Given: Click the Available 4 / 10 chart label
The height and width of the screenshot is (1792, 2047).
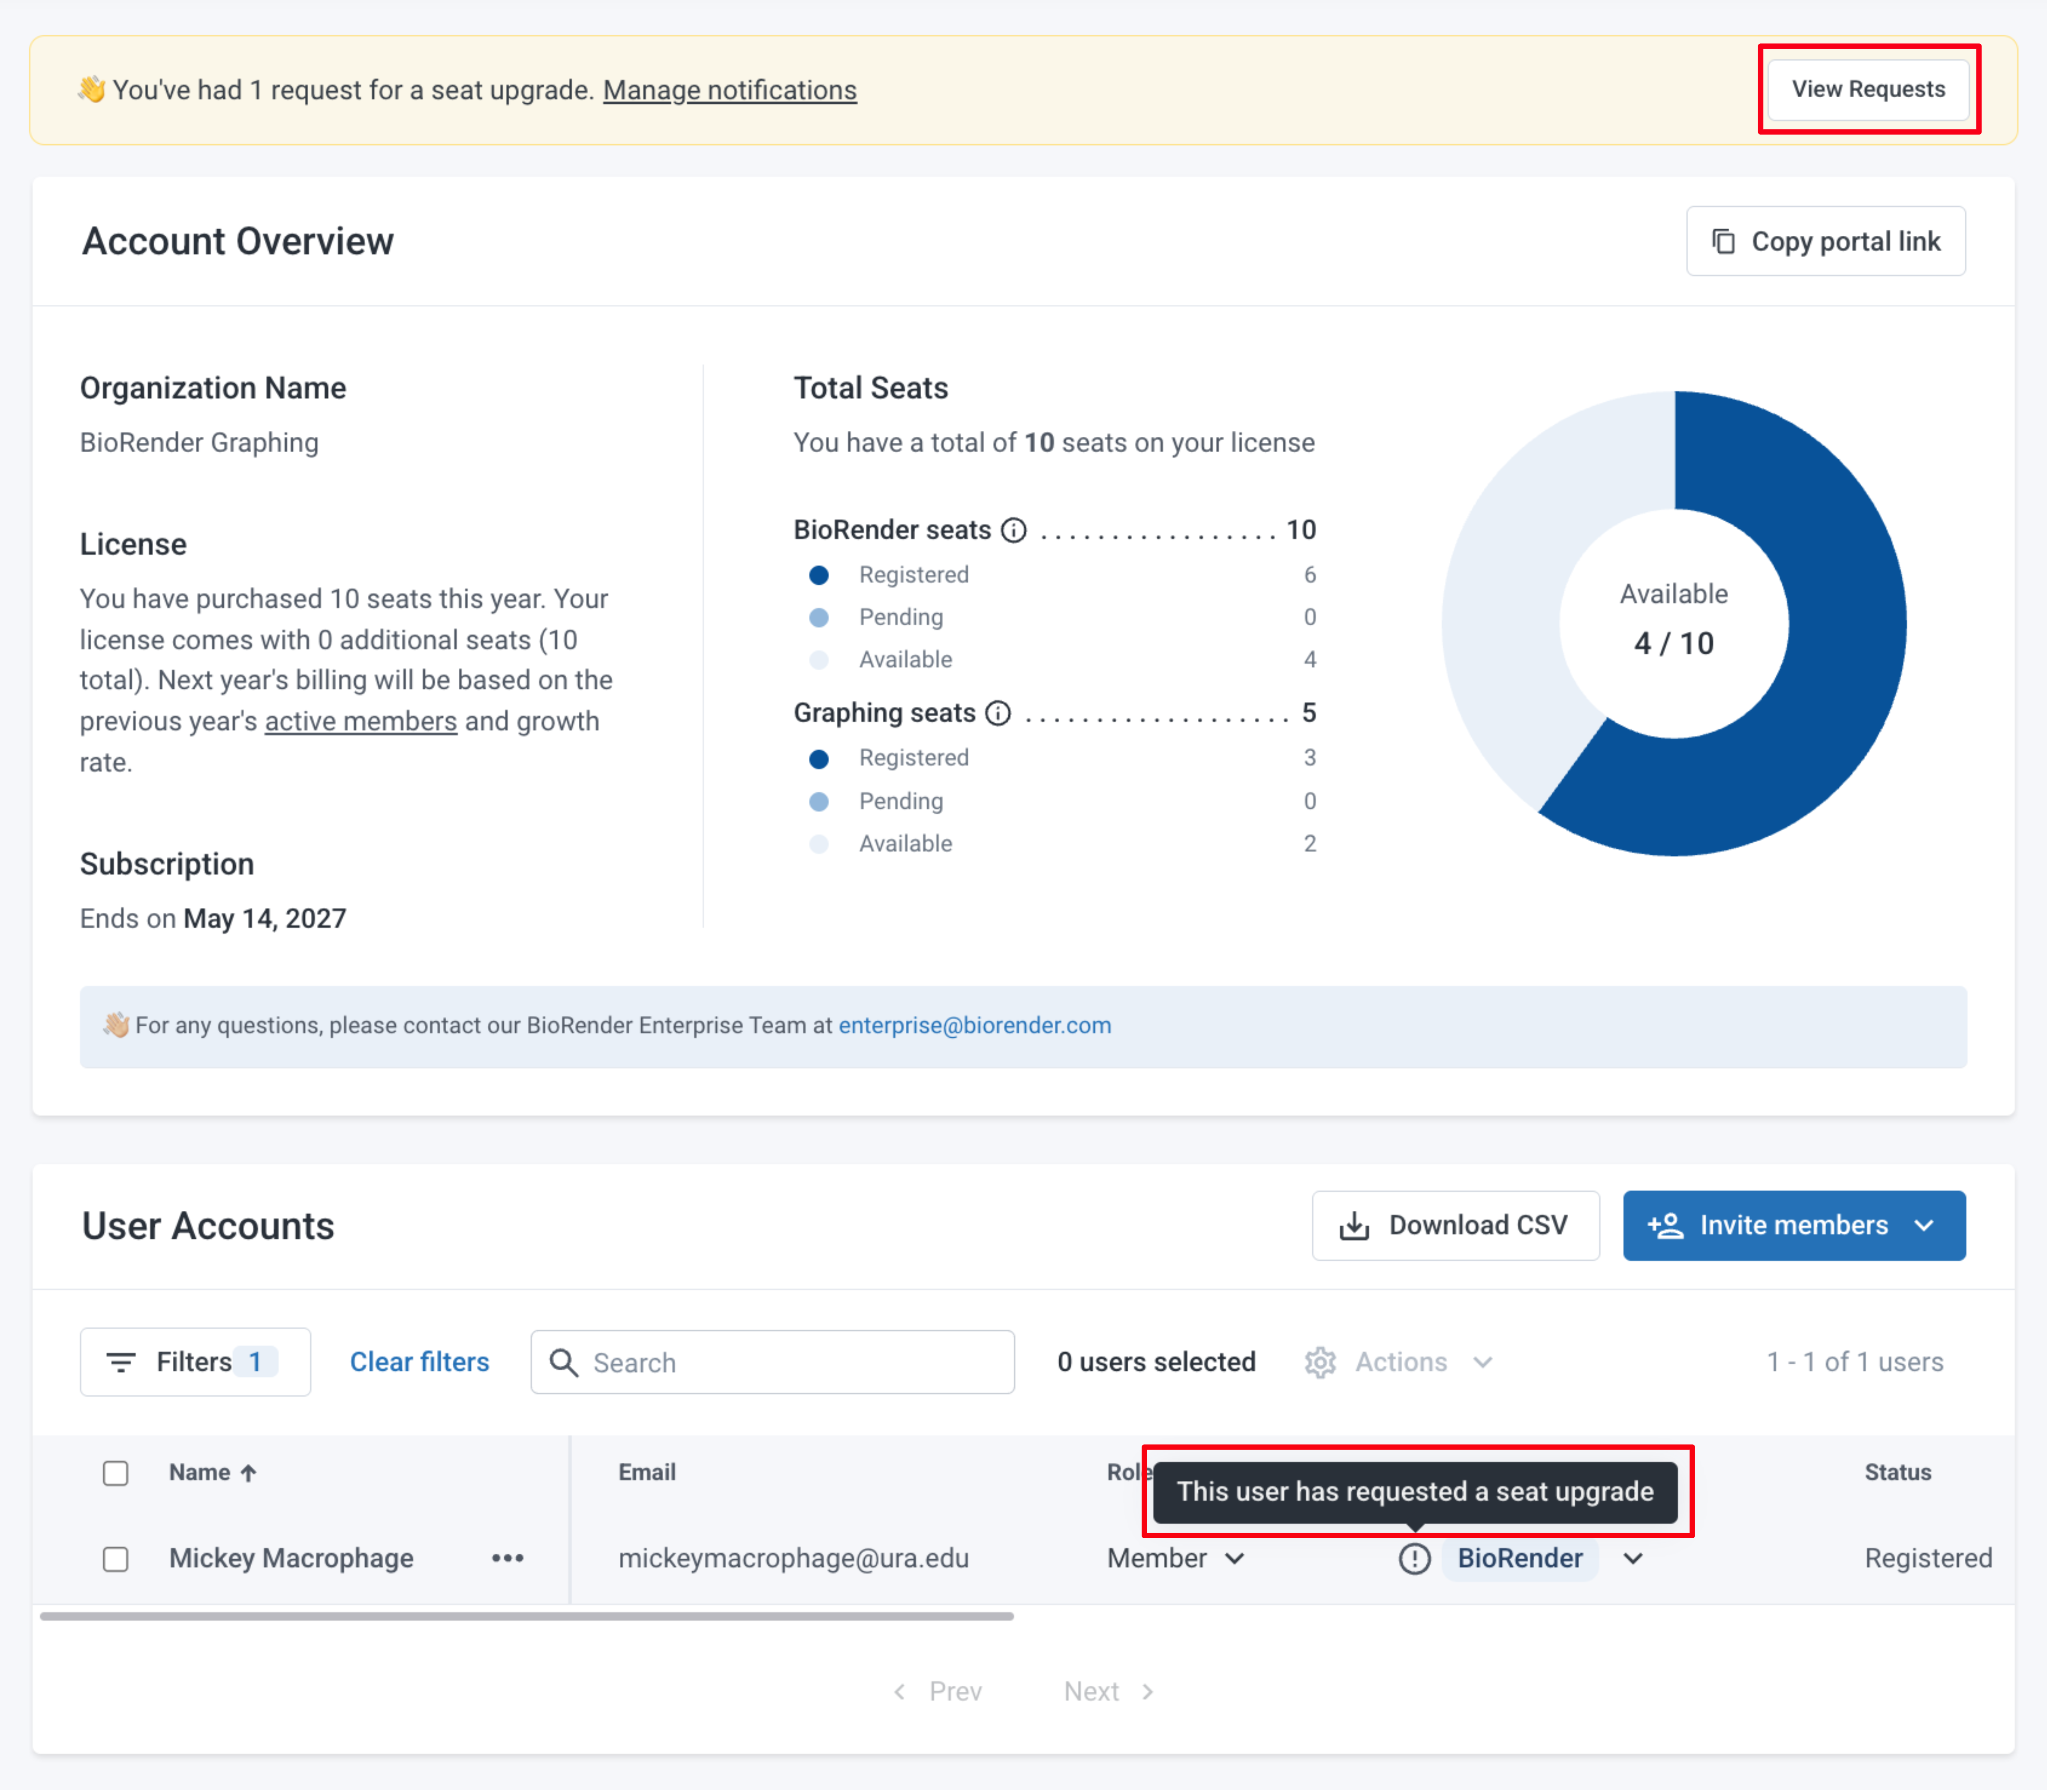Looking at the screenshot, I should [x=1674, y=619].
